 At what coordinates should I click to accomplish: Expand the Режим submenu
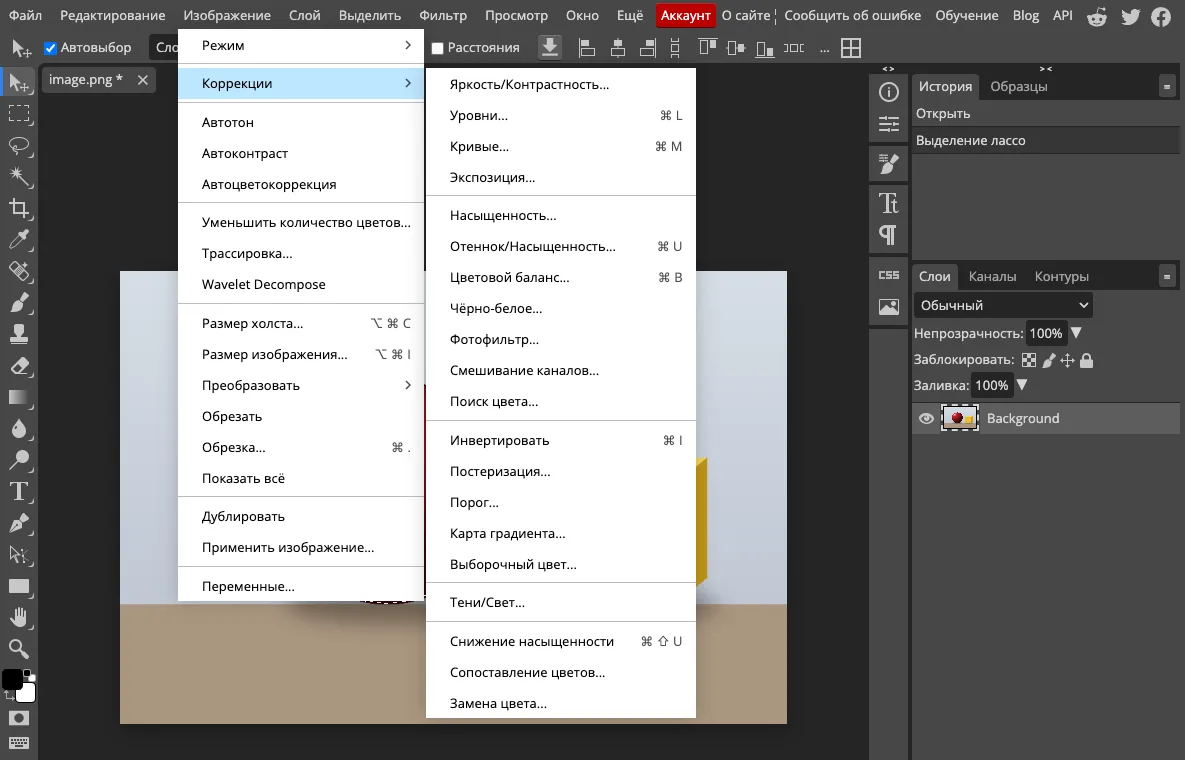pyautogui.click(x=301, y=45)
